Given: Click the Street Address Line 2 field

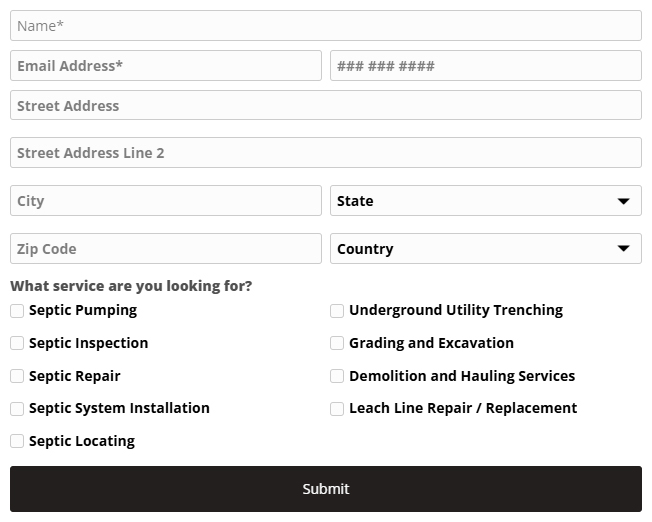Looking at the screenshot, I should [x=325, y=153].
